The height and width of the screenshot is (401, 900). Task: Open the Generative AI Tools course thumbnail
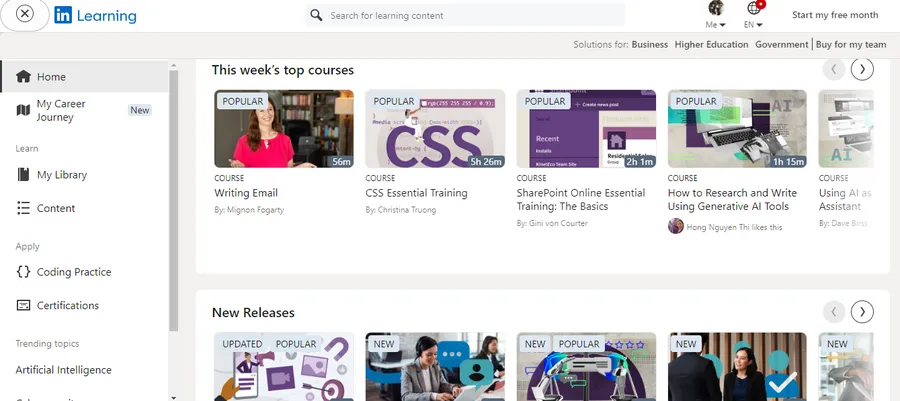(x=738, y=129)
